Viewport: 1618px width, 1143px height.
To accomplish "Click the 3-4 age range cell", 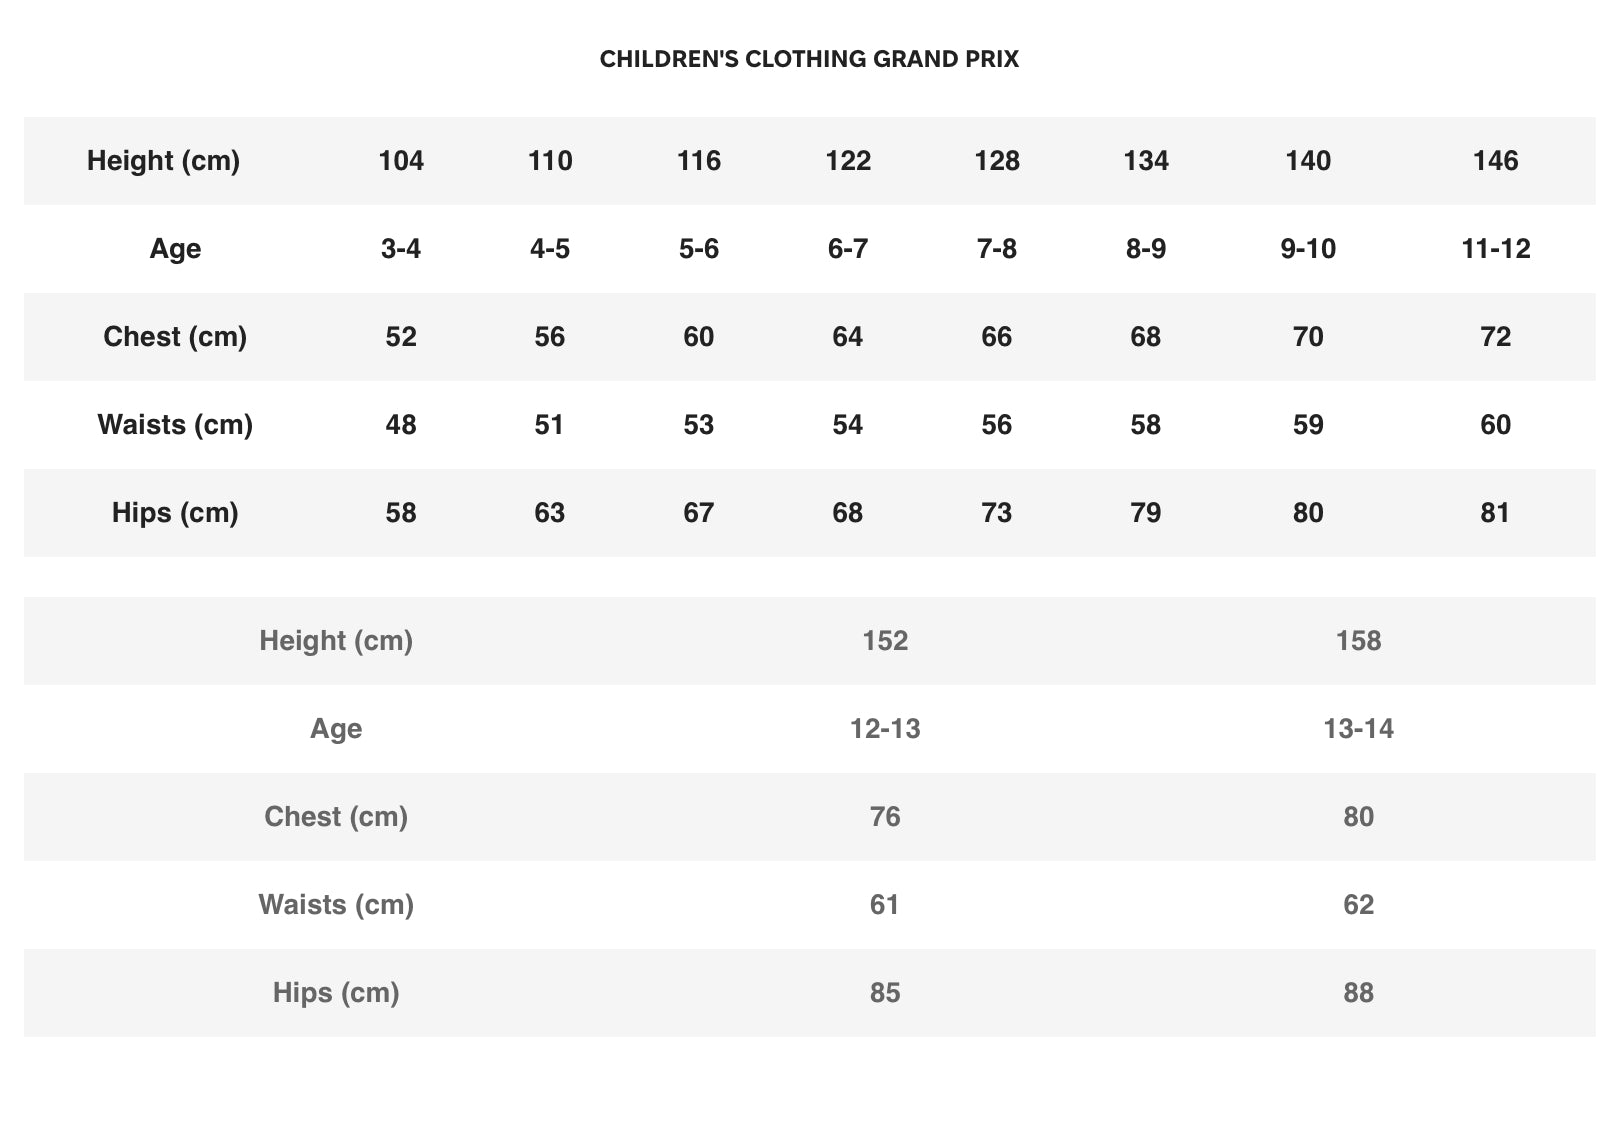I will pyautogui.click(x=401, y=249).
